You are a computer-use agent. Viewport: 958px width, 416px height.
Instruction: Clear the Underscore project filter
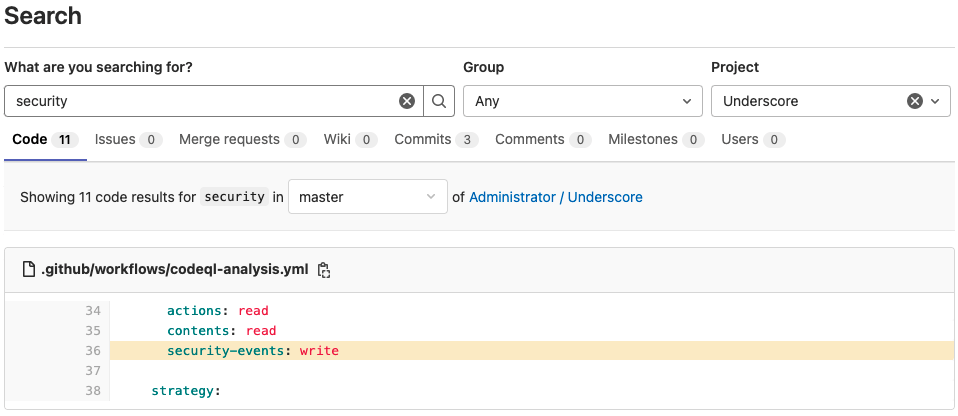click(914, 101)
